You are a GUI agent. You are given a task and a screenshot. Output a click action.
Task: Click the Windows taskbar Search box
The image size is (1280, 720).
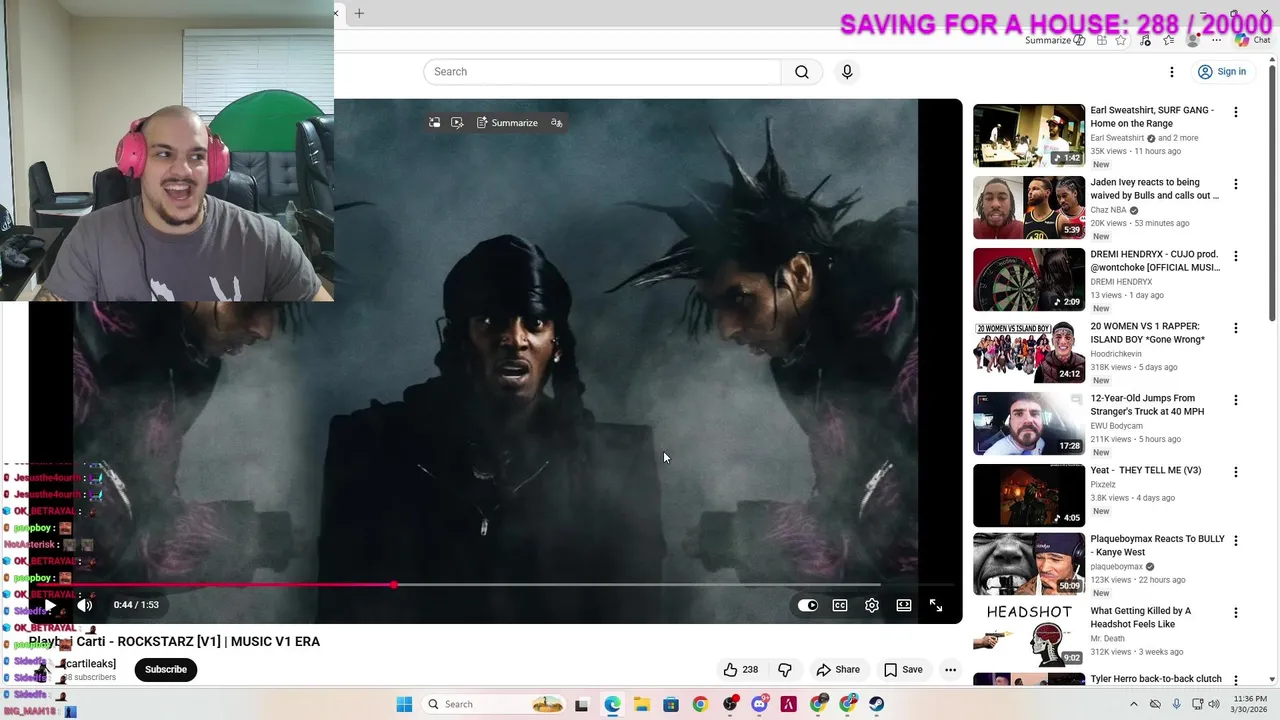pos(496,704)
